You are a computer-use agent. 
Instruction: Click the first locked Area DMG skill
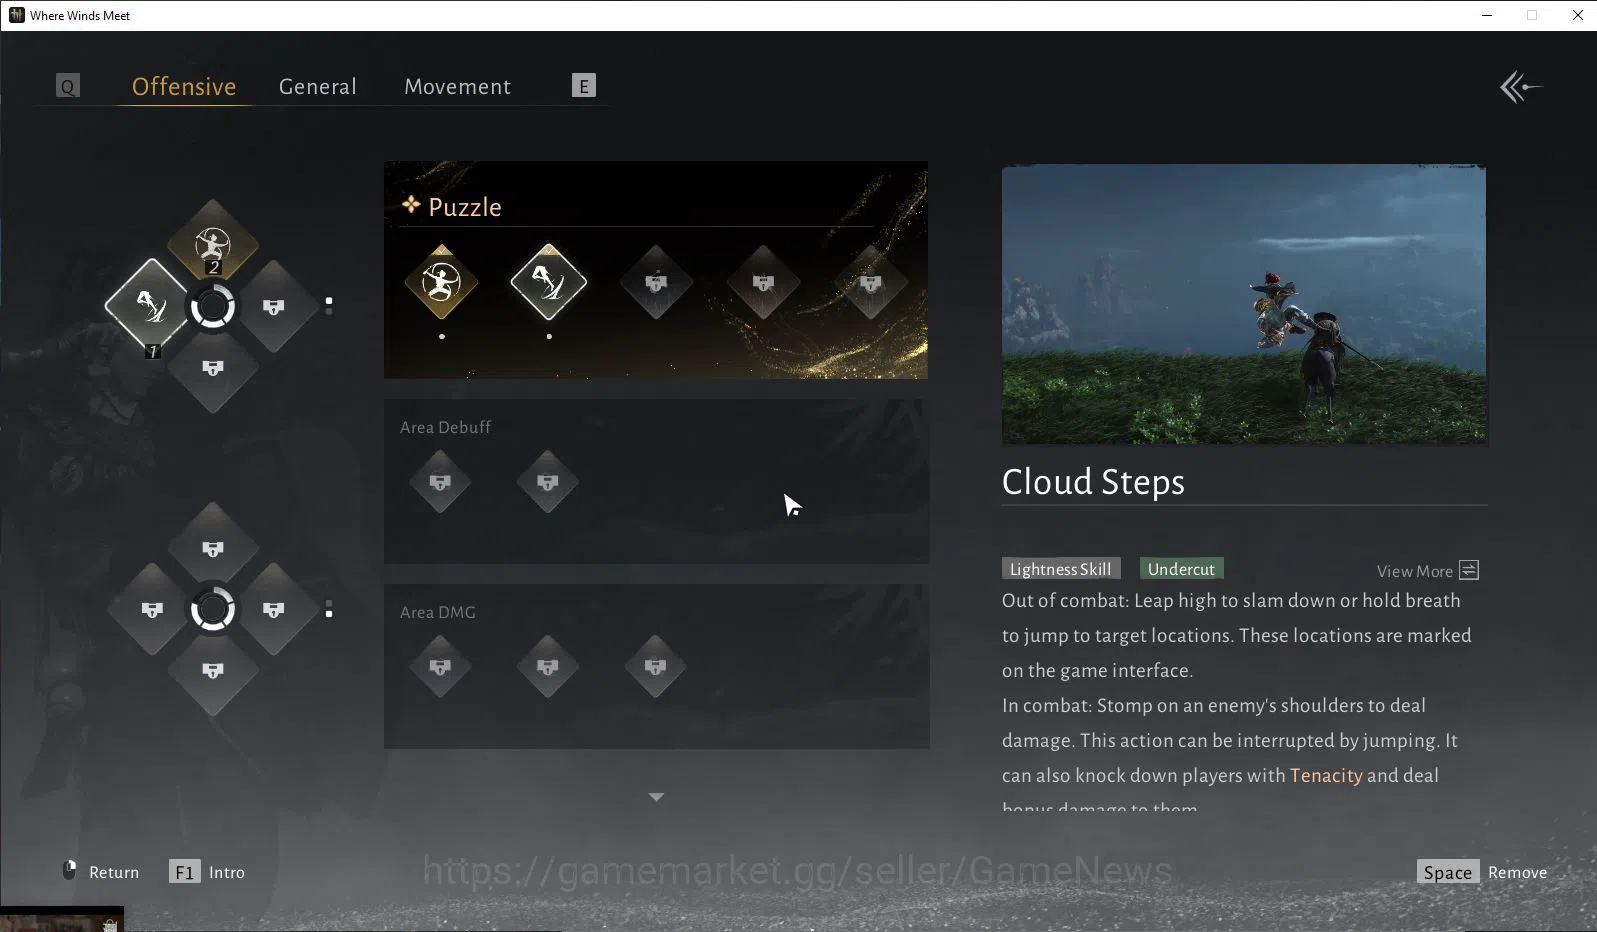pyautogui.click(x=440, y=666)
